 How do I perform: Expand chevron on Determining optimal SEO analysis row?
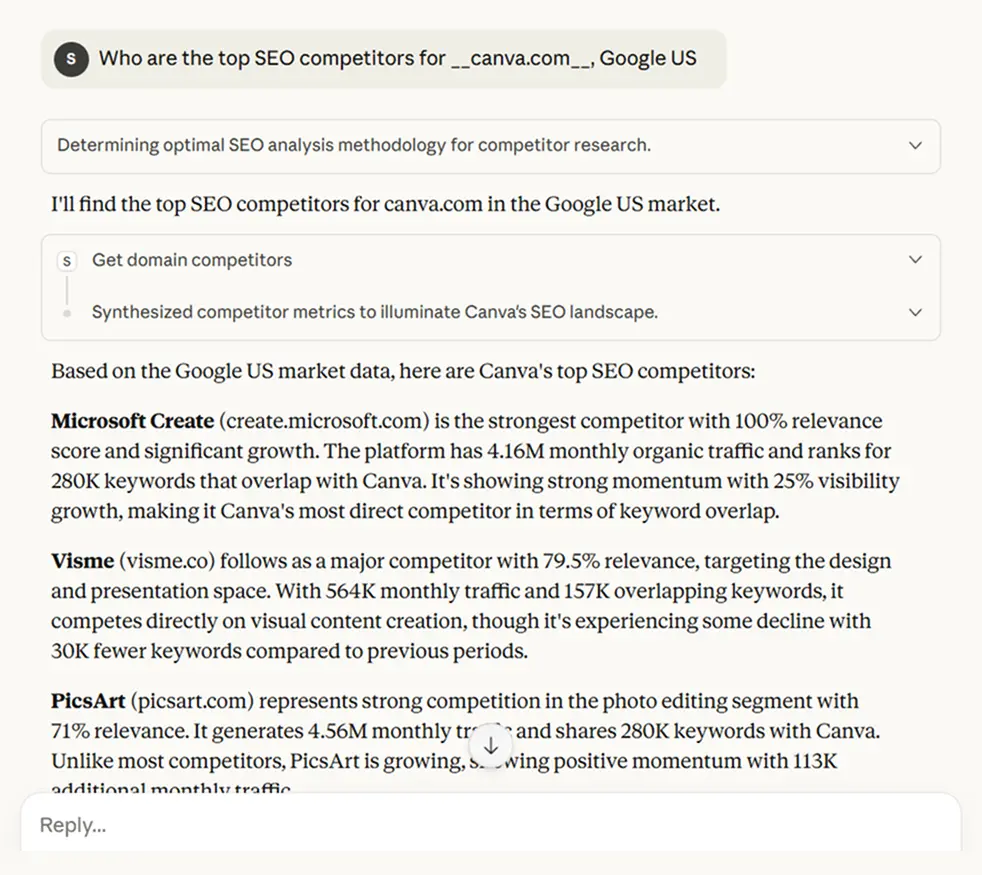tap(914, 146)
